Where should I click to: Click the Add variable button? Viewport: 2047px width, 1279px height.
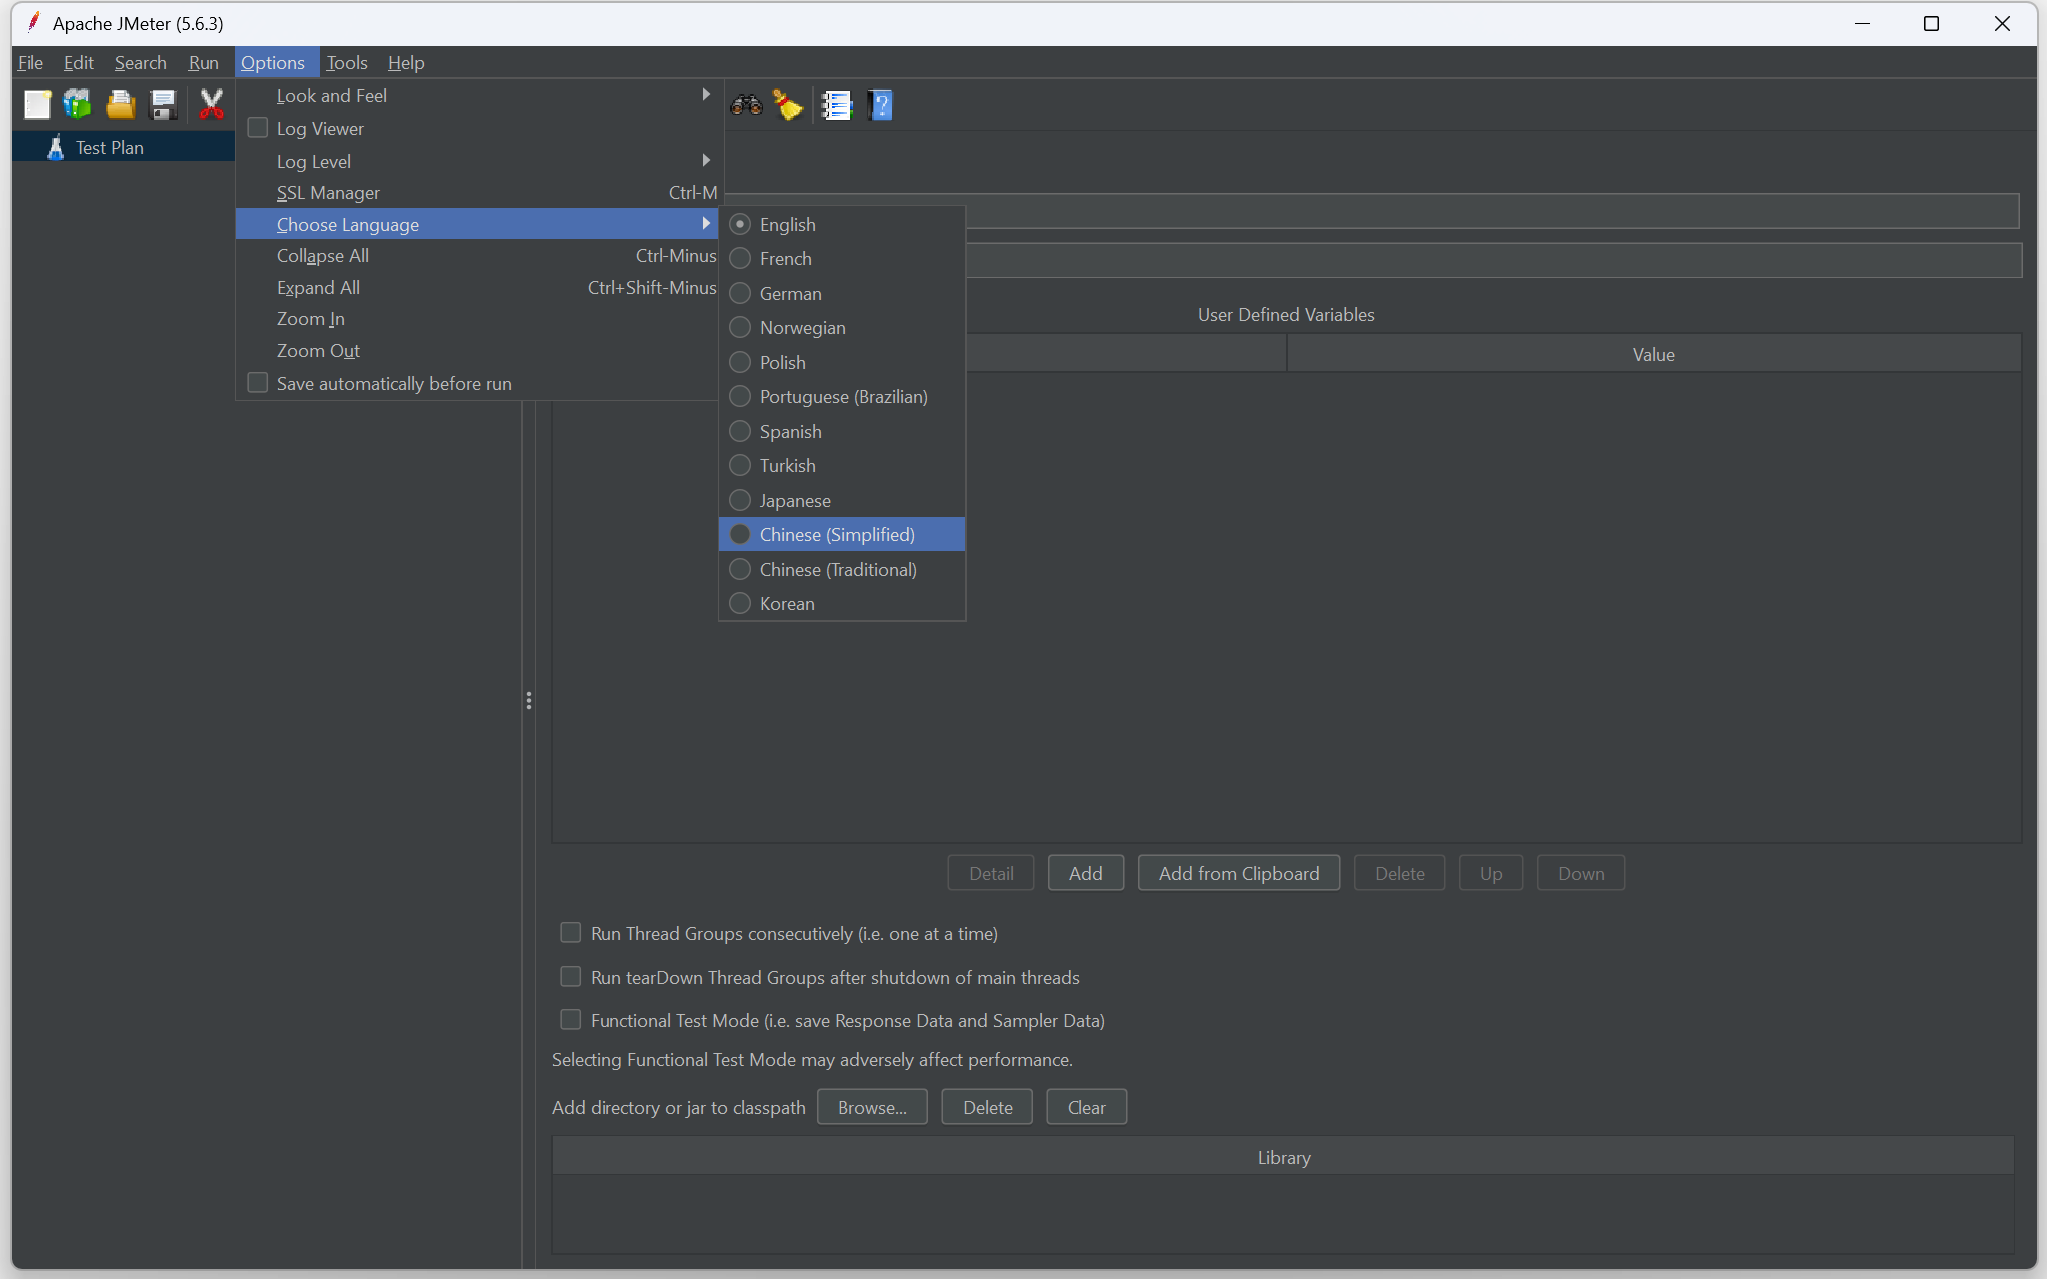click(x=1086, y=873)
